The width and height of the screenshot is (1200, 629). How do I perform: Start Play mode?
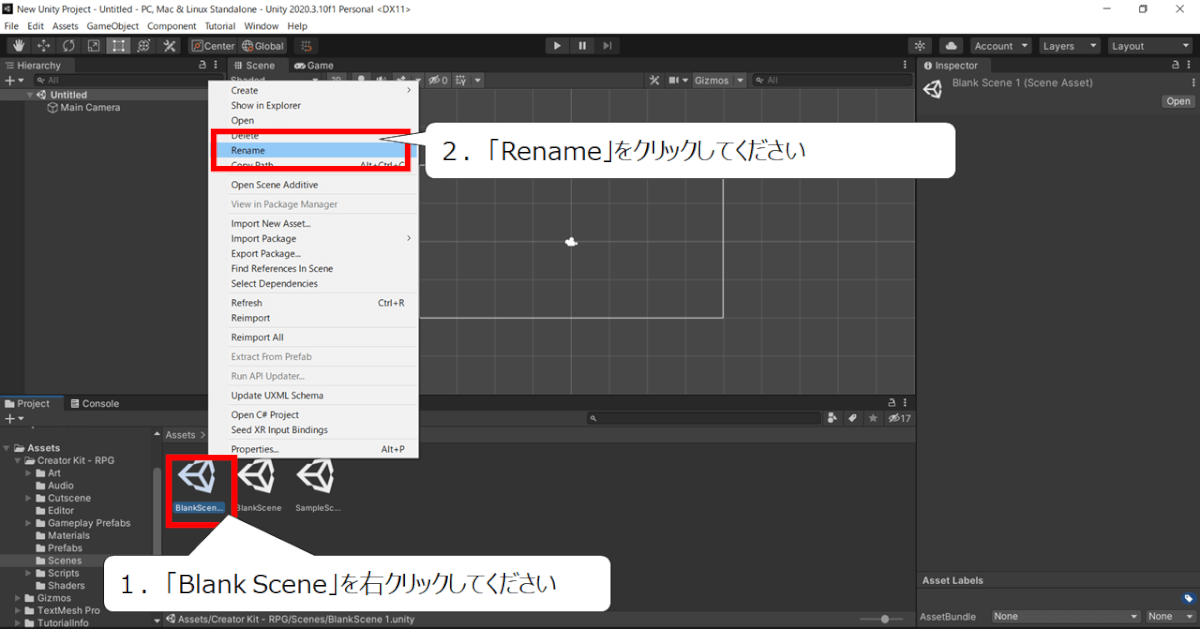pos(557,46)
